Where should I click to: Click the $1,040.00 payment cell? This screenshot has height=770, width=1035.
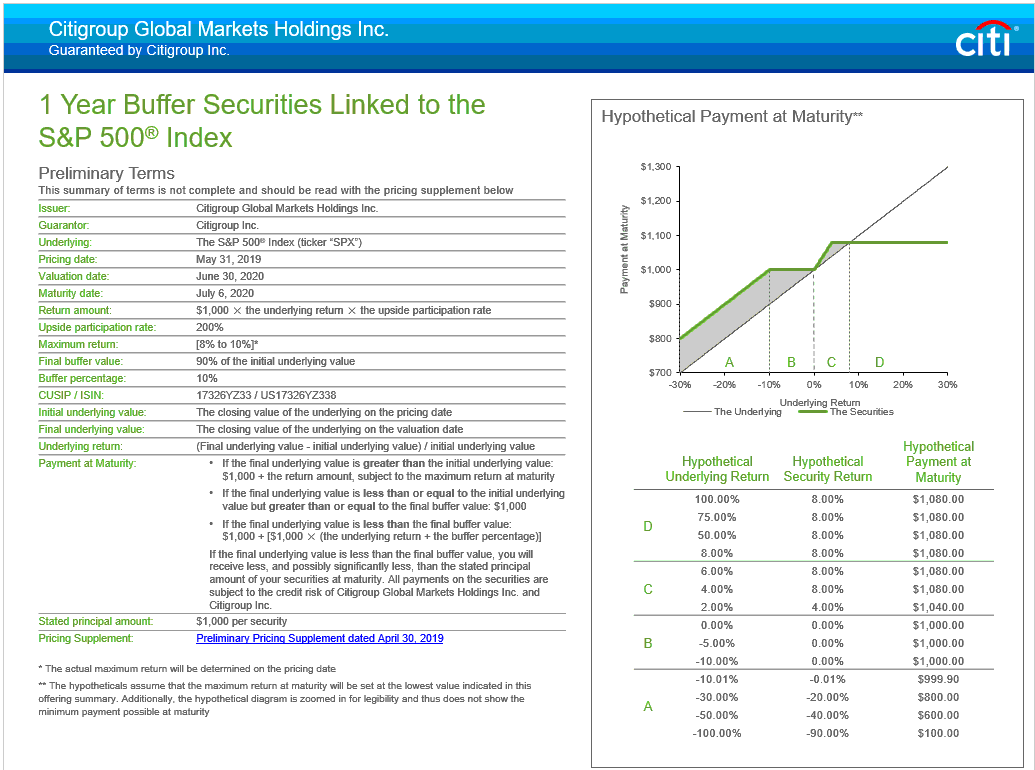[937, 607]
